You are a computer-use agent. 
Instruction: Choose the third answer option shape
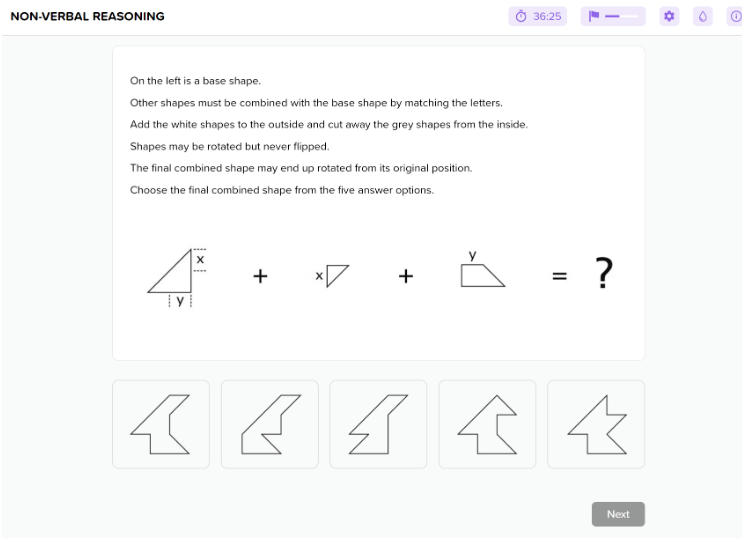point(378,424)
